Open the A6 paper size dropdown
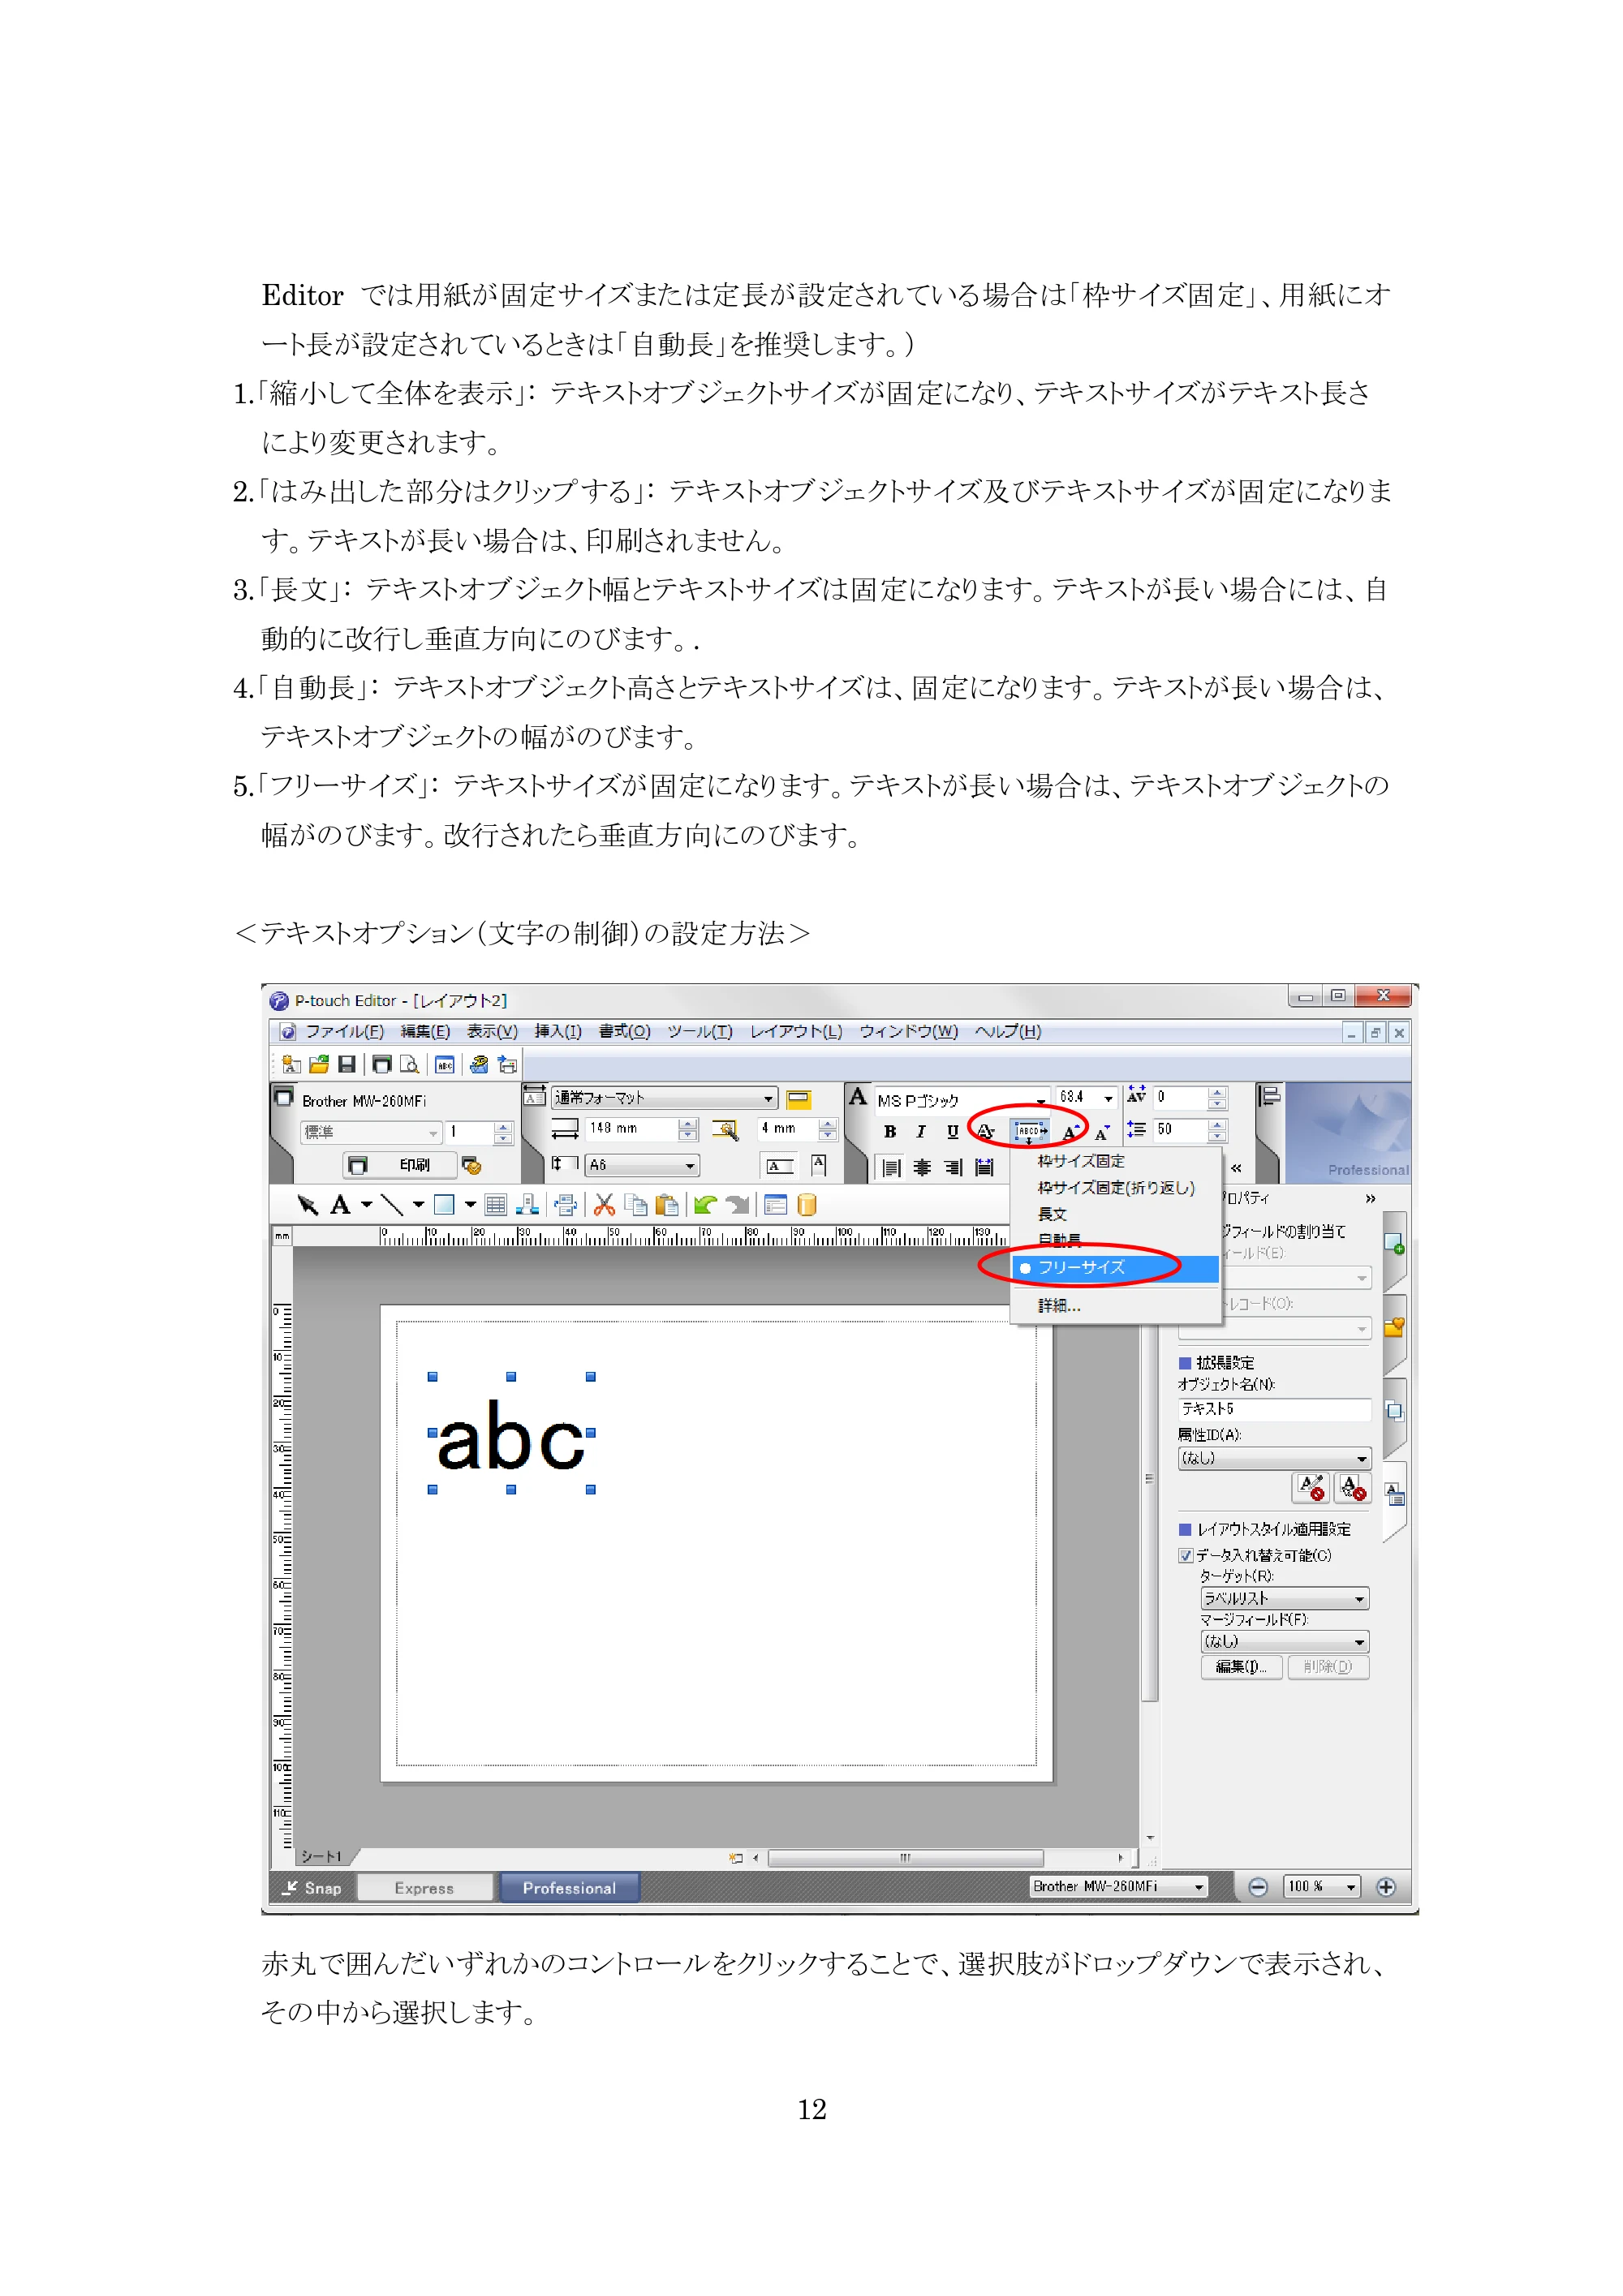The height and width of the screenshot is (2296, 1623). (642, 1165)
